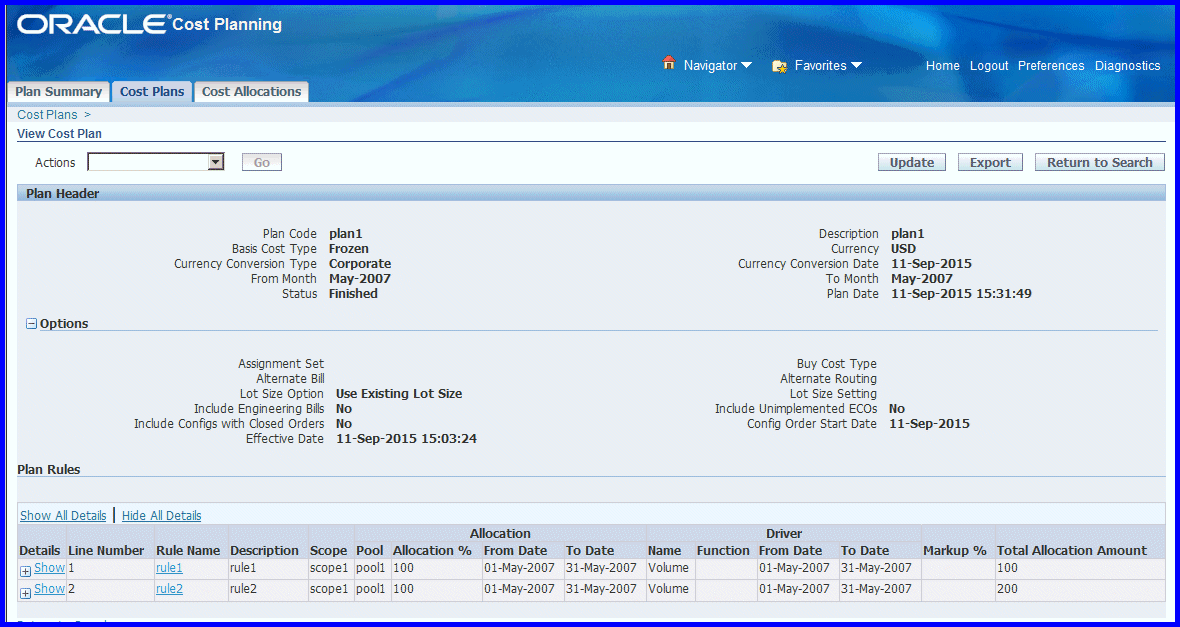1180x627 pixels.
Task: Click the Allocation % column header
Action: pyautogui.click(x=433, y=550)
